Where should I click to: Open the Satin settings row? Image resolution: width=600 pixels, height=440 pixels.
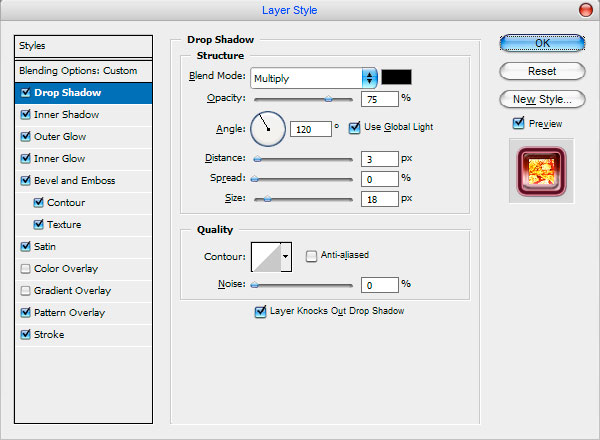click(83, 247)
